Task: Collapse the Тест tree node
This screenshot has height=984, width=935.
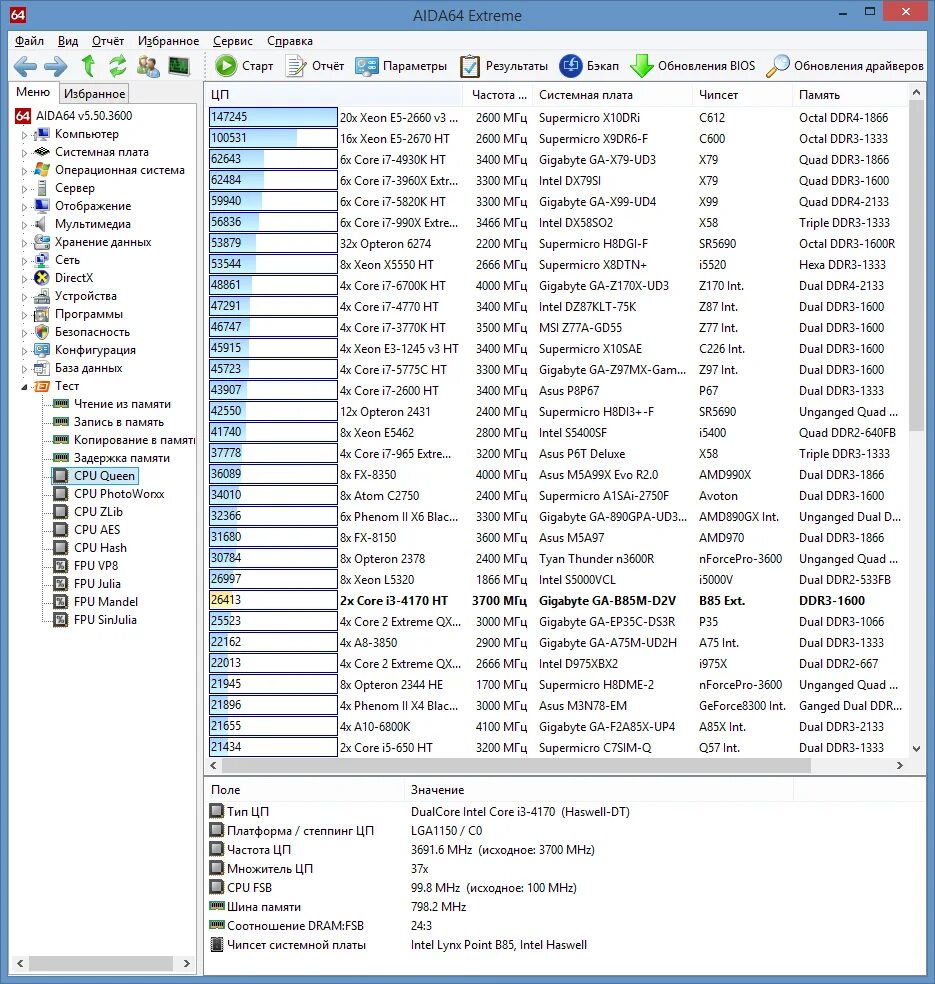Action: [x=24, y=387]
